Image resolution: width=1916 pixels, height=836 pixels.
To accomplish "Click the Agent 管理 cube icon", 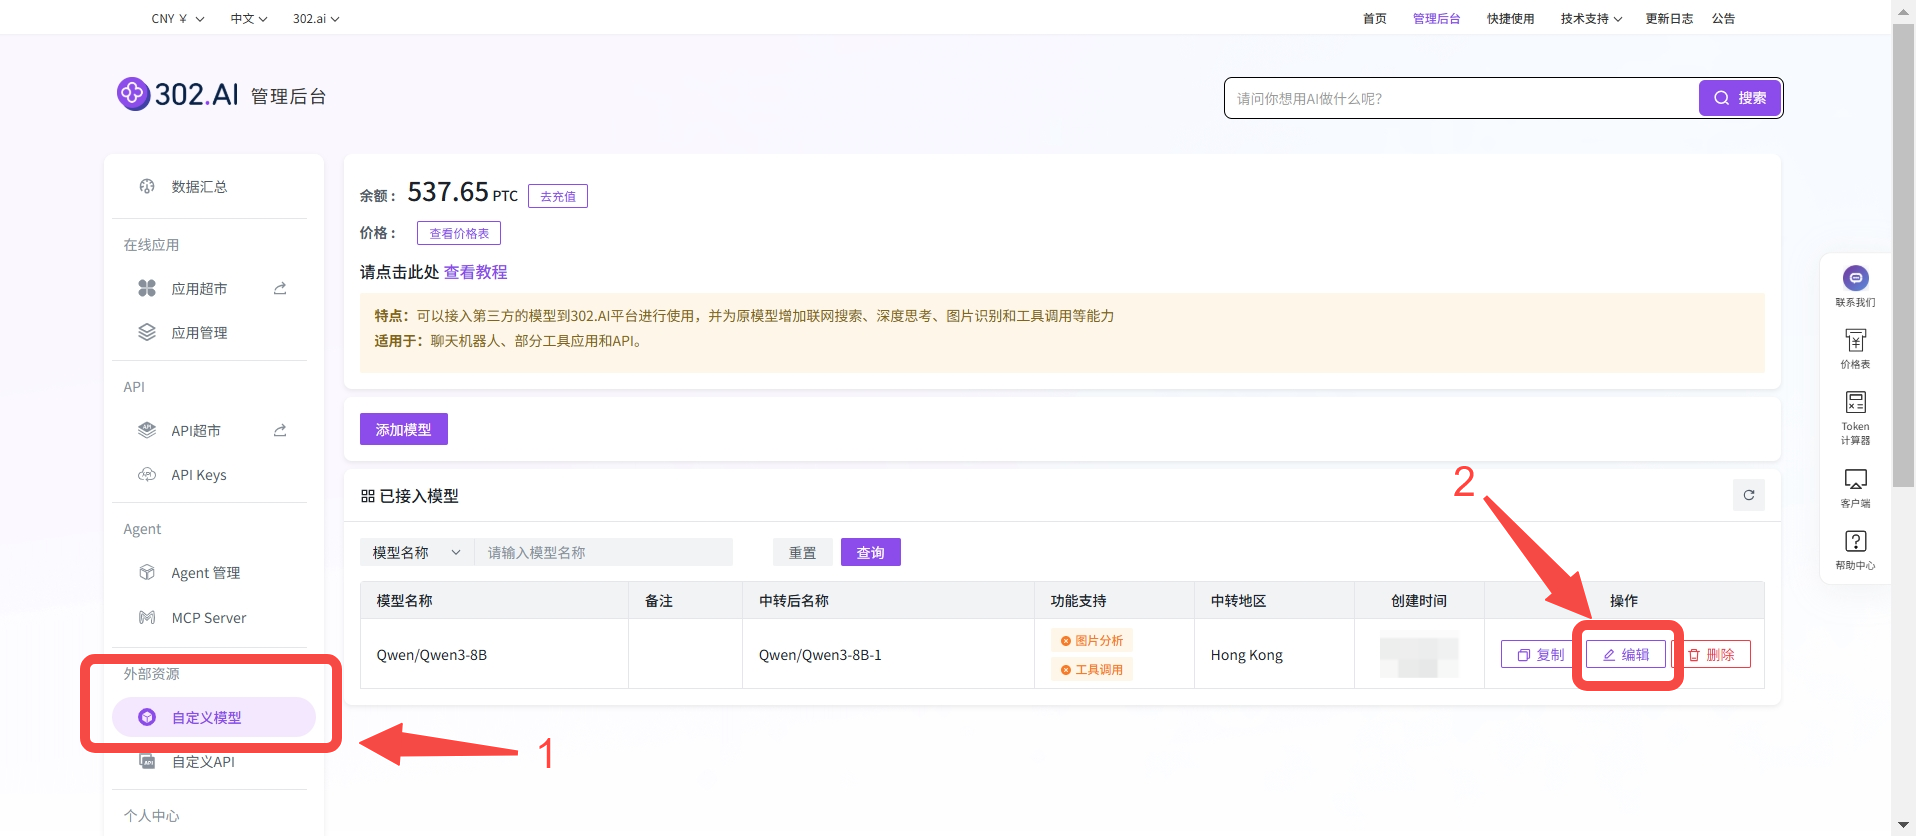I will (x=147, y=572).
